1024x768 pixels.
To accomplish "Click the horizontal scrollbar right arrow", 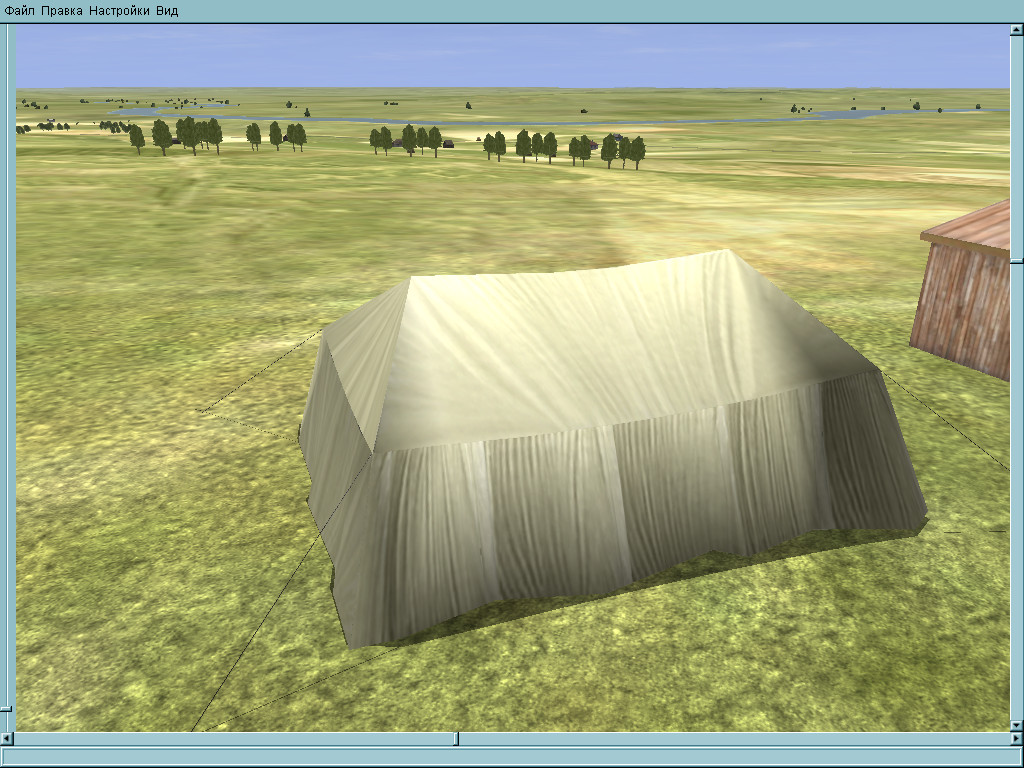I will [1017, 739].
